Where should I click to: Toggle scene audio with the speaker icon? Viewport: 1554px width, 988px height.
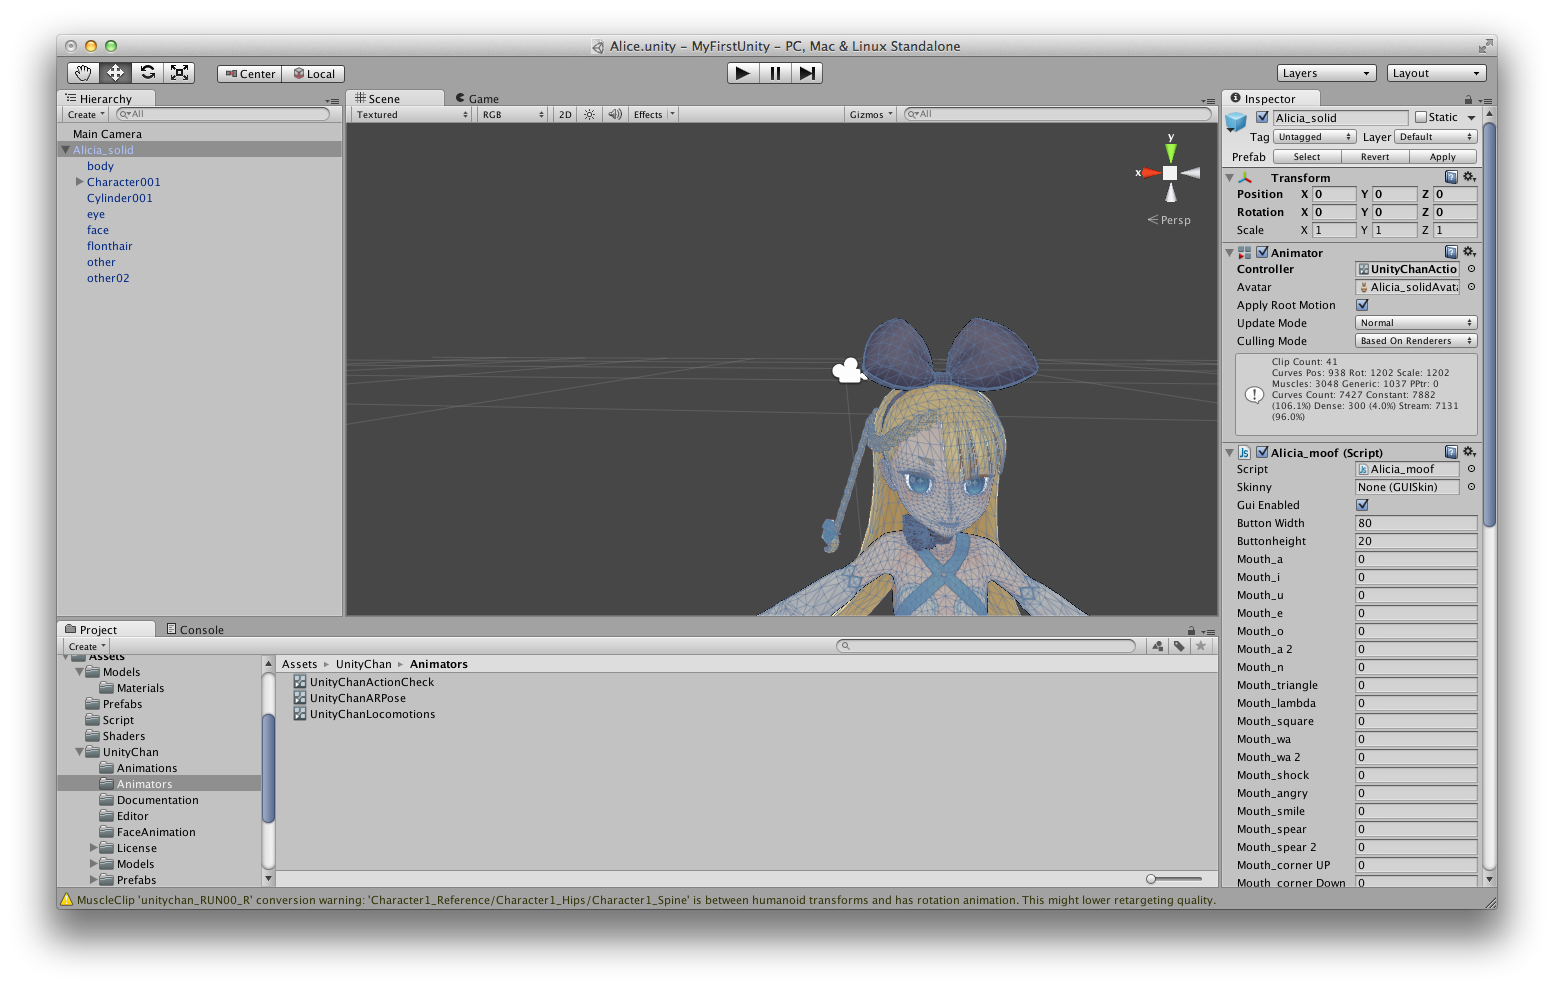(615, 114)
